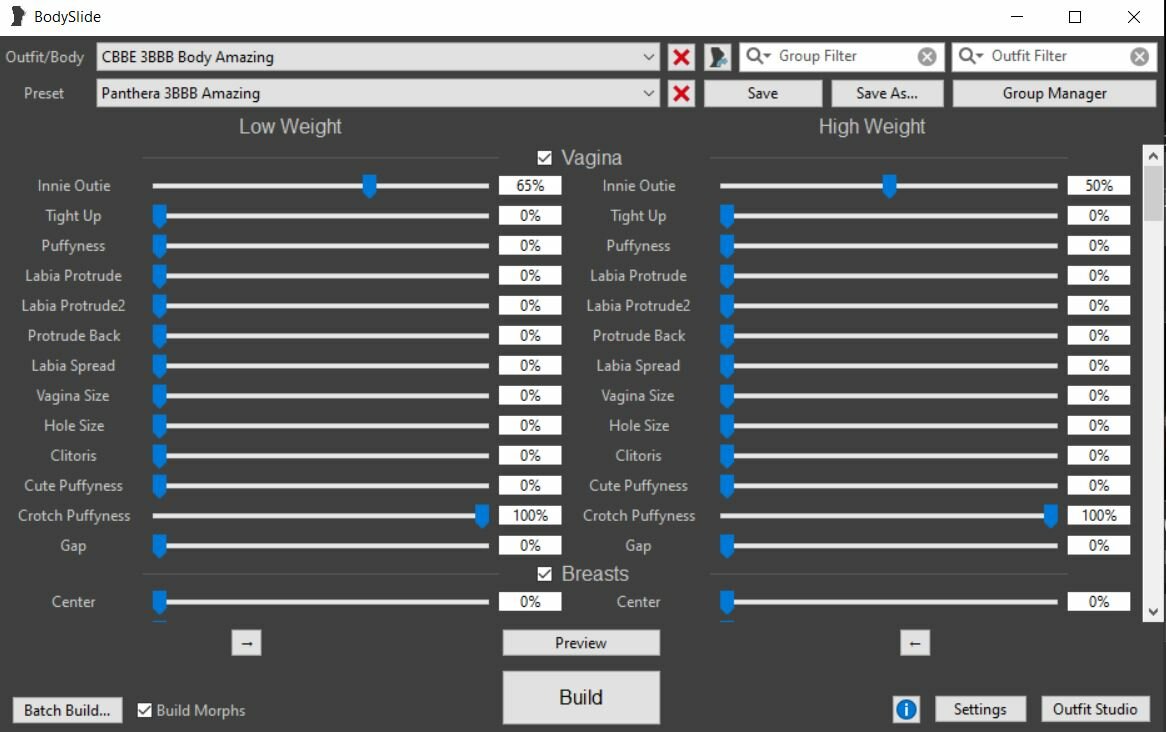Click the Save button
Screen dimensions: 1166x732
tap(763, 93)
